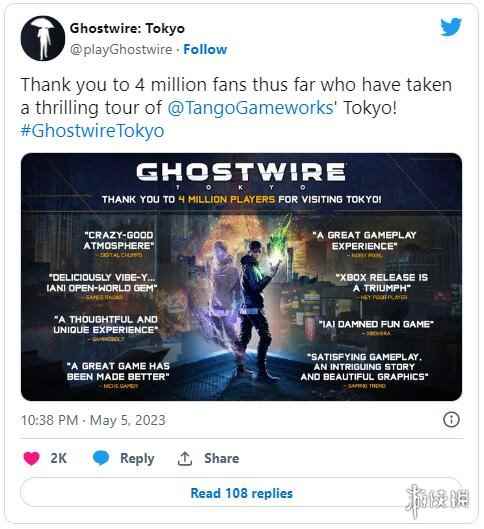This screenshot has height=529, width=484.
Task: Open the @TangoGameworks mention link
Action: pos(250,108)
